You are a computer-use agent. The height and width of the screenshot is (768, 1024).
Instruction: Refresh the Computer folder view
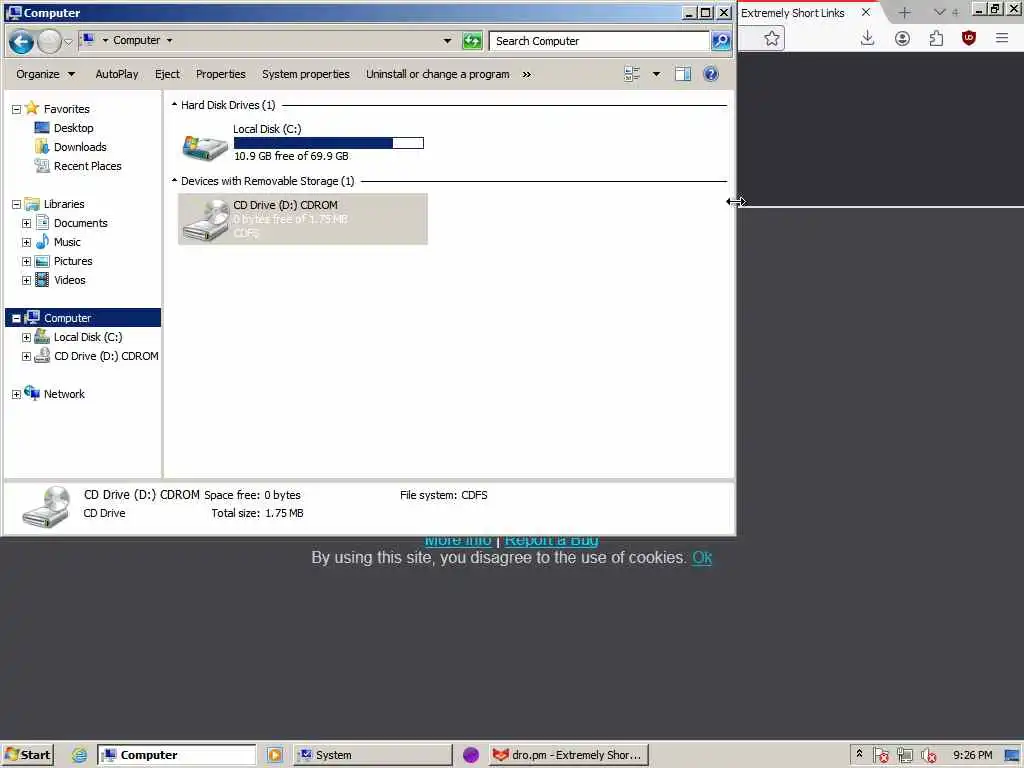472,41
